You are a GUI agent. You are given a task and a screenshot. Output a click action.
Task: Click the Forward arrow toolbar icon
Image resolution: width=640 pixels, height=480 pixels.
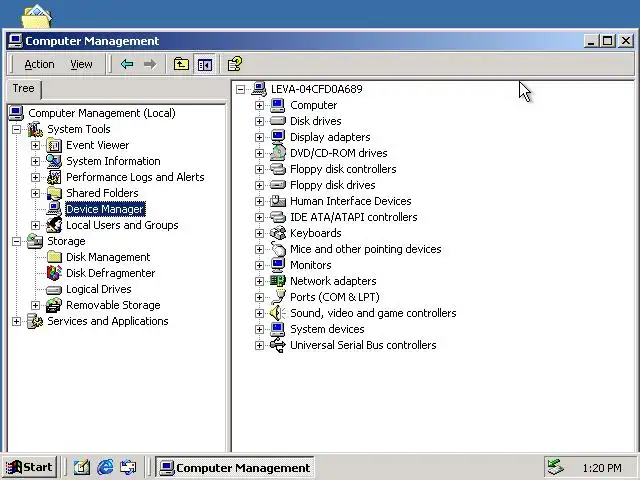click(x=150, y=64)
